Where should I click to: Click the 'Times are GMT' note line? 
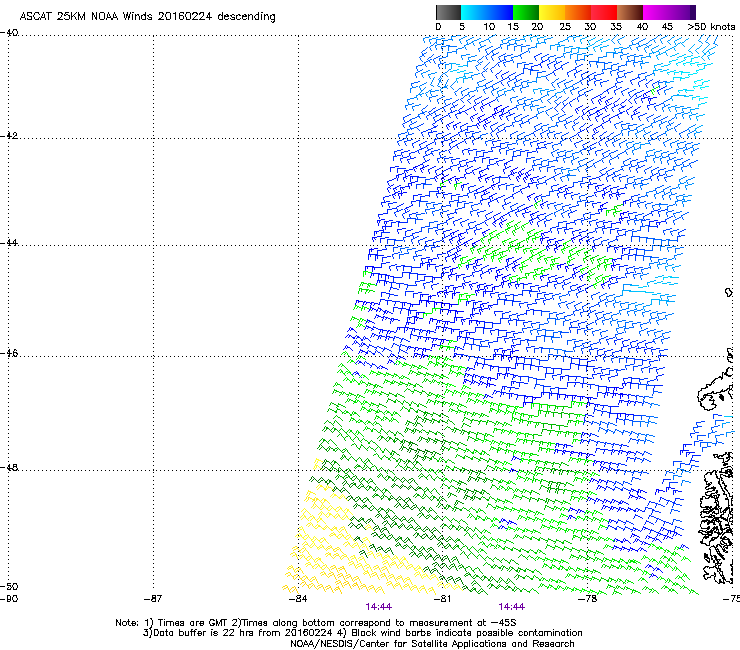[x=316, y=623]
